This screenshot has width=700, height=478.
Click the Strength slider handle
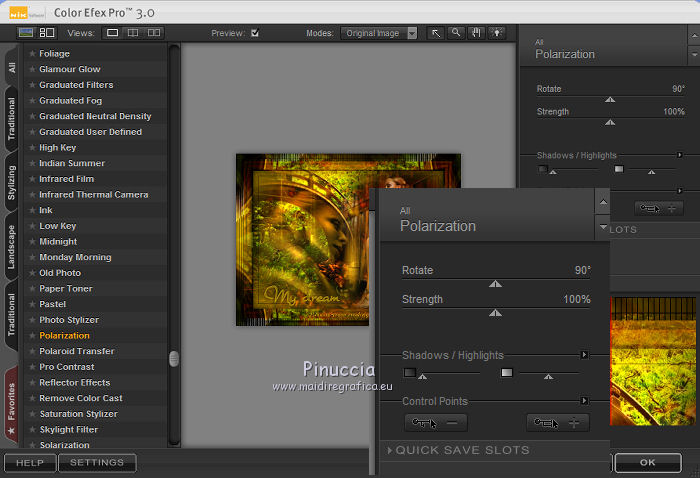point(494,313)
